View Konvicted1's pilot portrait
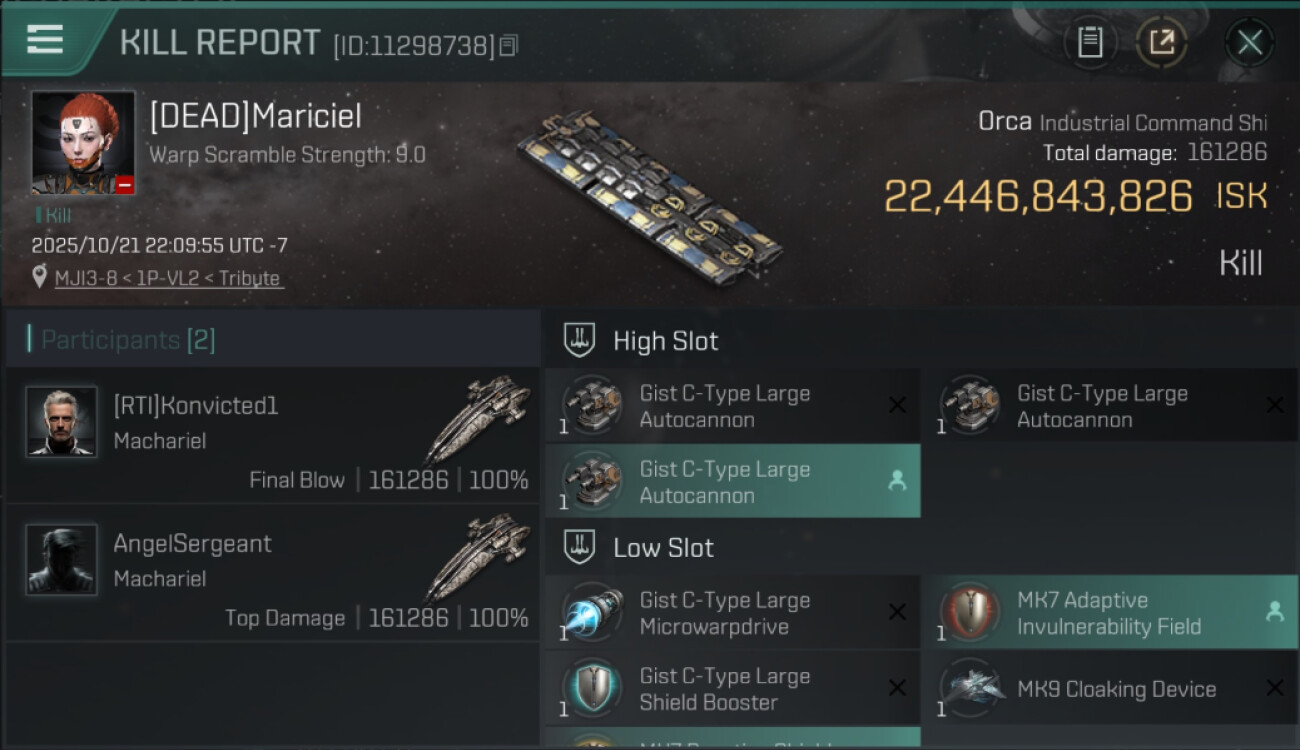 click(62, 422)
